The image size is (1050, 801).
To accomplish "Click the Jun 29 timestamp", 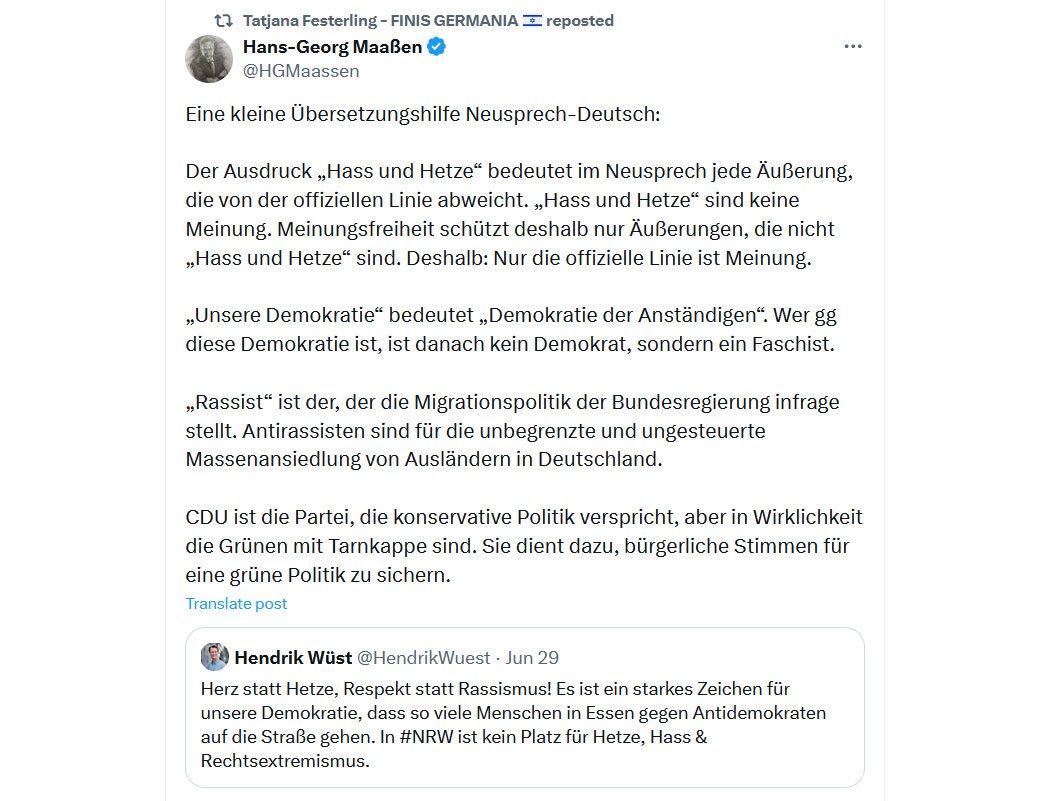I will pyautogui.click(x=532, y=658).
